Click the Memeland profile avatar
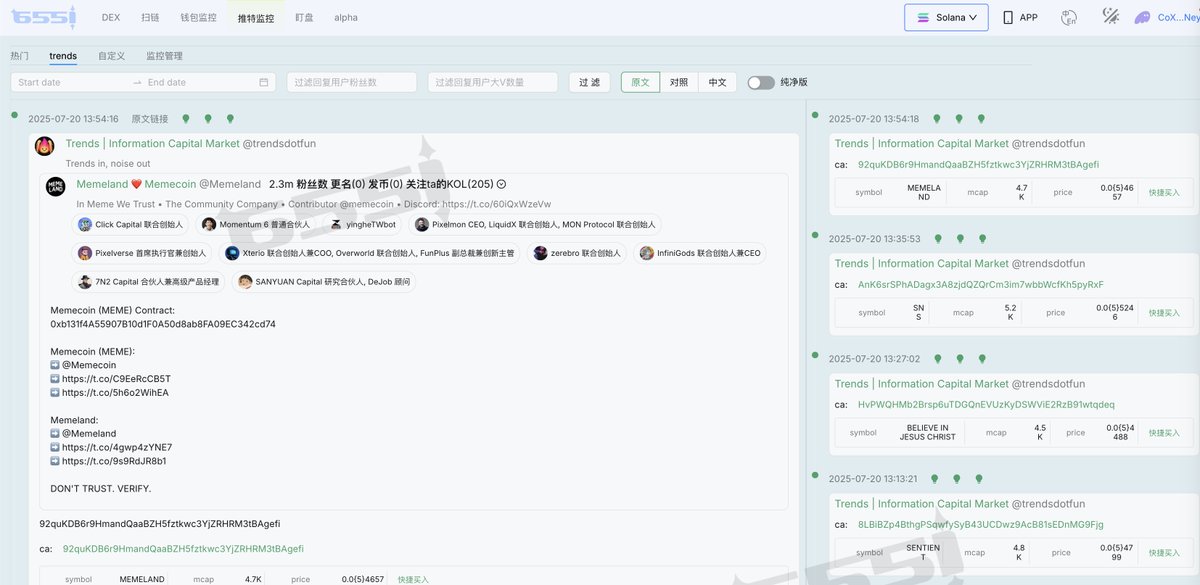Image resolution: width=1200 pixels, height=585 pixels. [x=56, y=186]
